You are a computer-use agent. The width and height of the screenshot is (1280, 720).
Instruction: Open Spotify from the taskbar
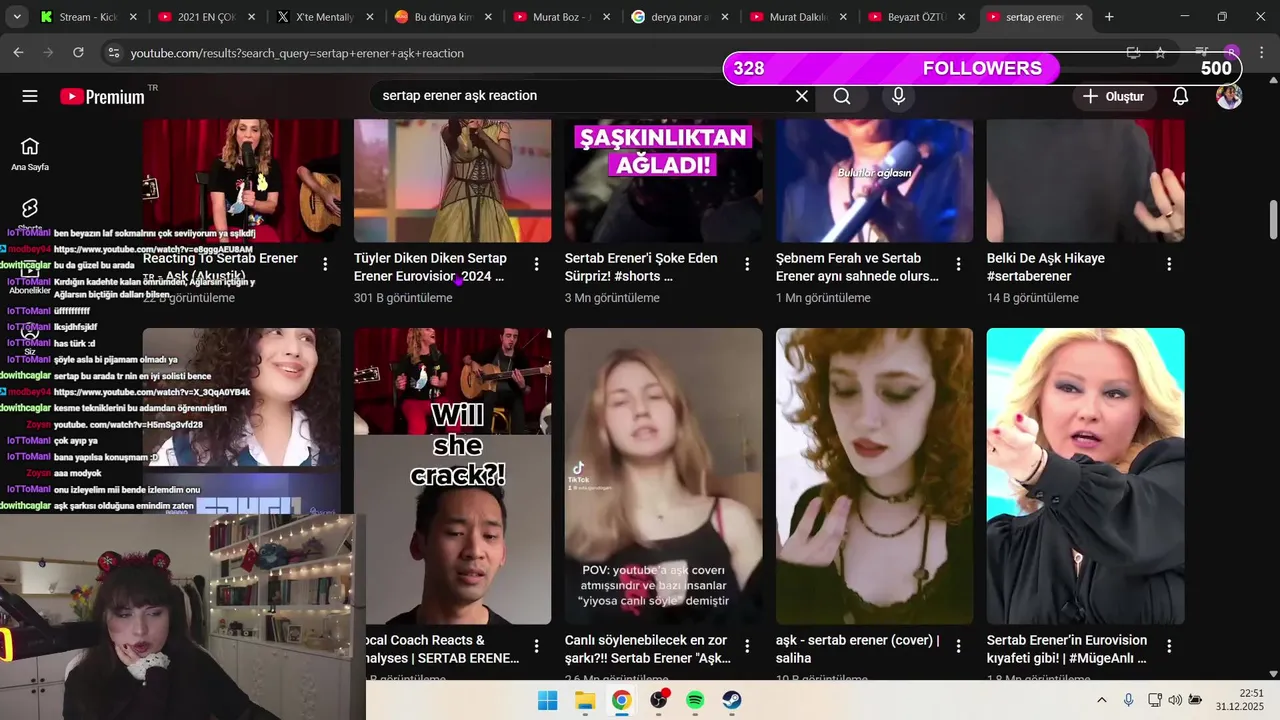coord(695,700)
